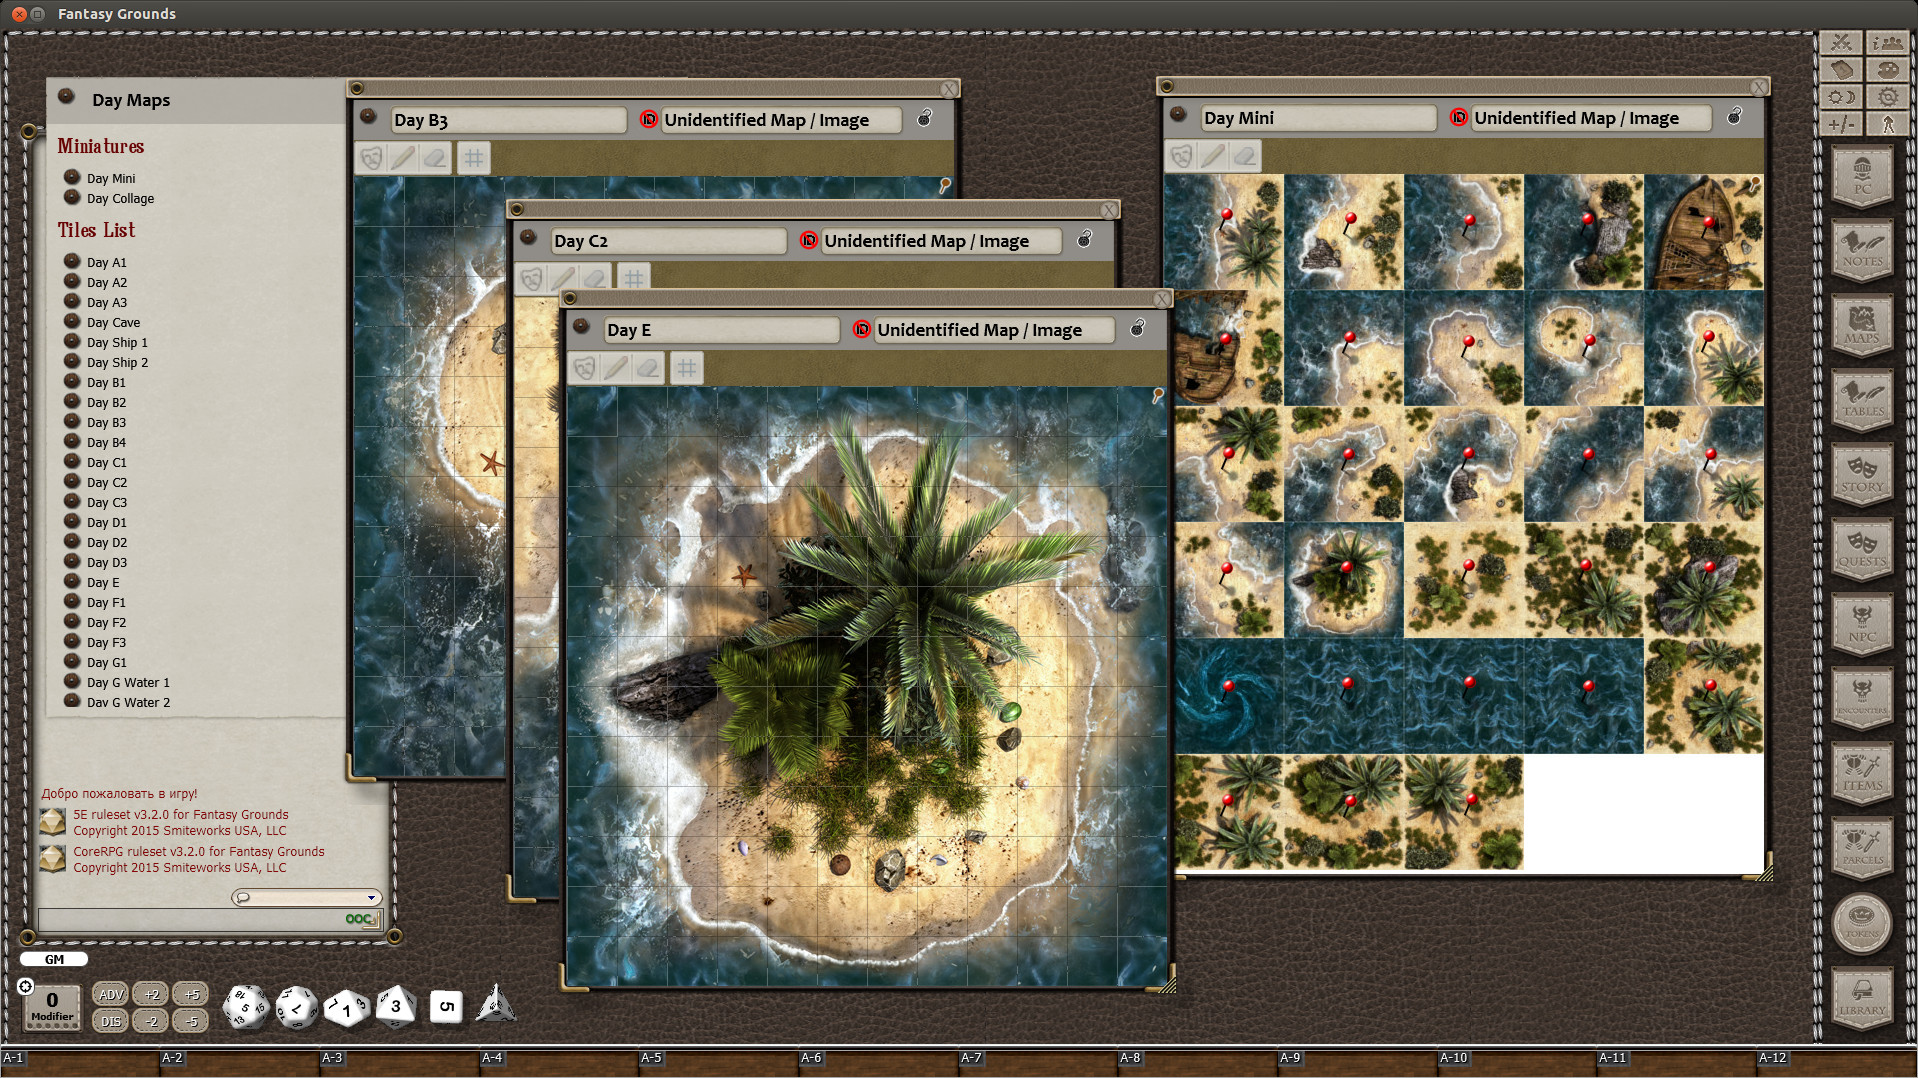Open the Items sidebar panel
Viewport: 1918px width, 1078px height.
[x=1861, y=772]
